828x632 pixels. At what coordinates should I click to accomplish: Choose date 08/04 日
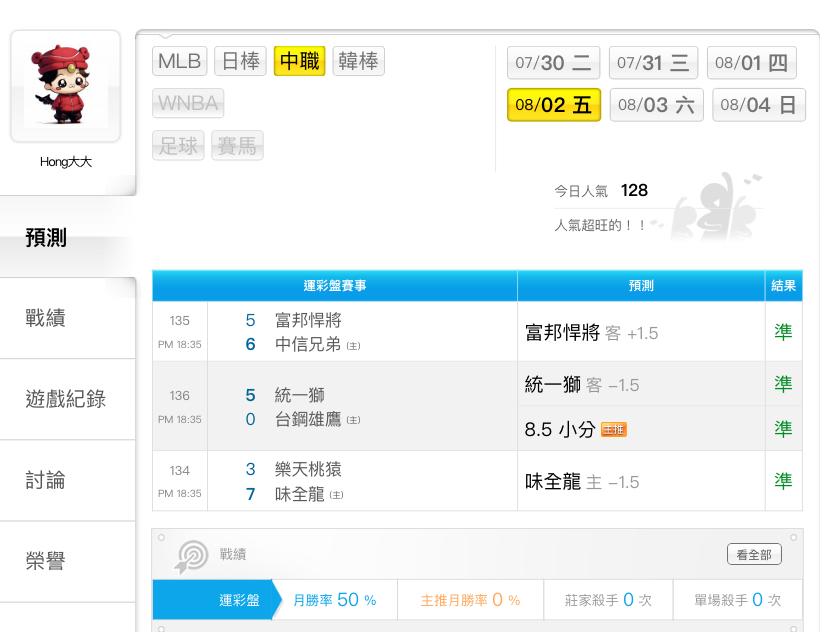tap(758, 105)
